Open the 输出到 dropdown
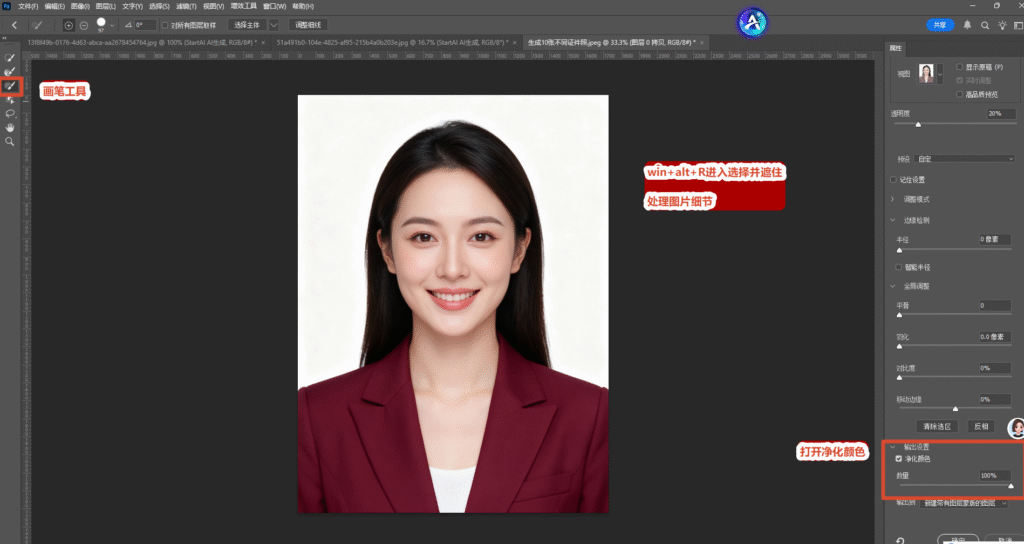This screenshot has width=1024, height=544. click(x=964, y=504)
